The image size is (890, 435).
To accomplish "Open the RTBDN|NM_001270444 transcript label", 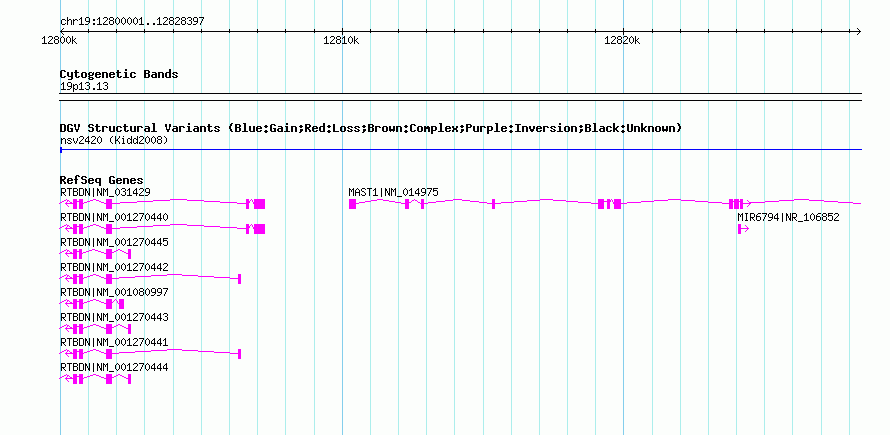I will point(114,367).
